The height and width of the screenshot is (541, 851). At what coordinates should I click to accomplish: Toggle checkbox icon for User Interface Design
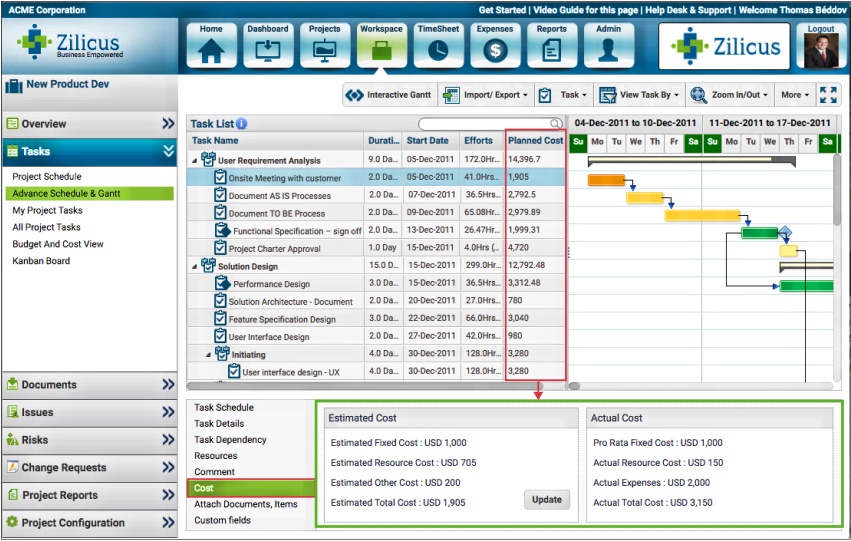coord(221,337)
